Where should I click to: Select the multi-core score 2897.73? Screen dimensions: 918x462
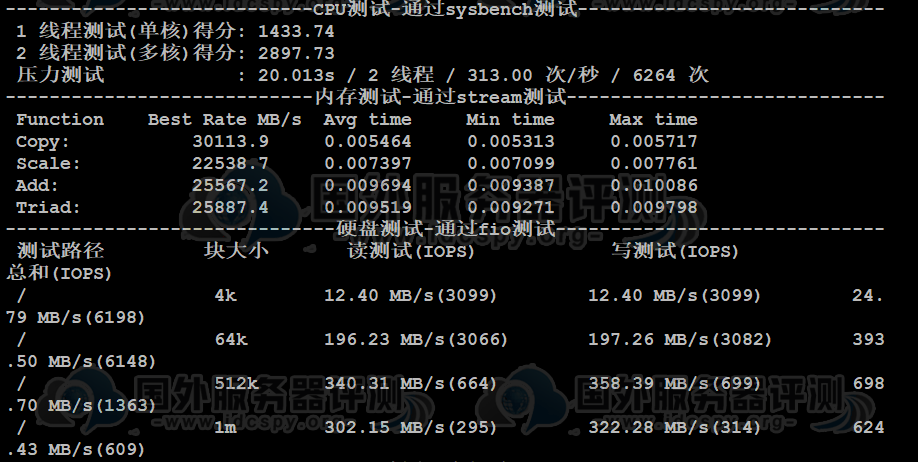pos(296,53)
